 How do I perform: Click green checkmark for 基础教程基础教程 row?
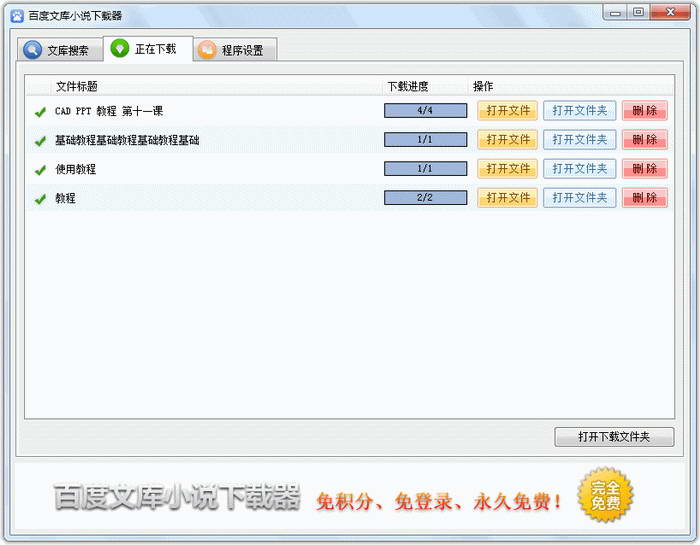40,141
